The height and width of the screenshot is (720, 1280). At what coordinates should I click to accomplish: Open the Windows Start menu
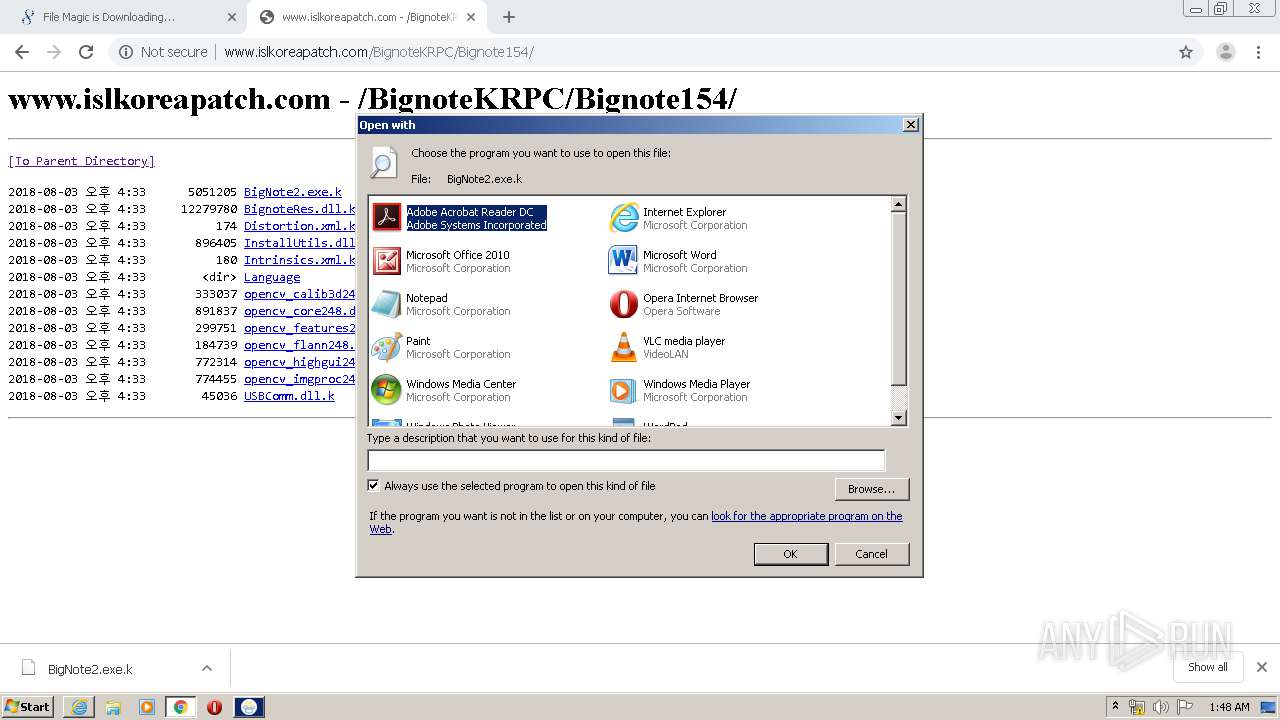28,707
